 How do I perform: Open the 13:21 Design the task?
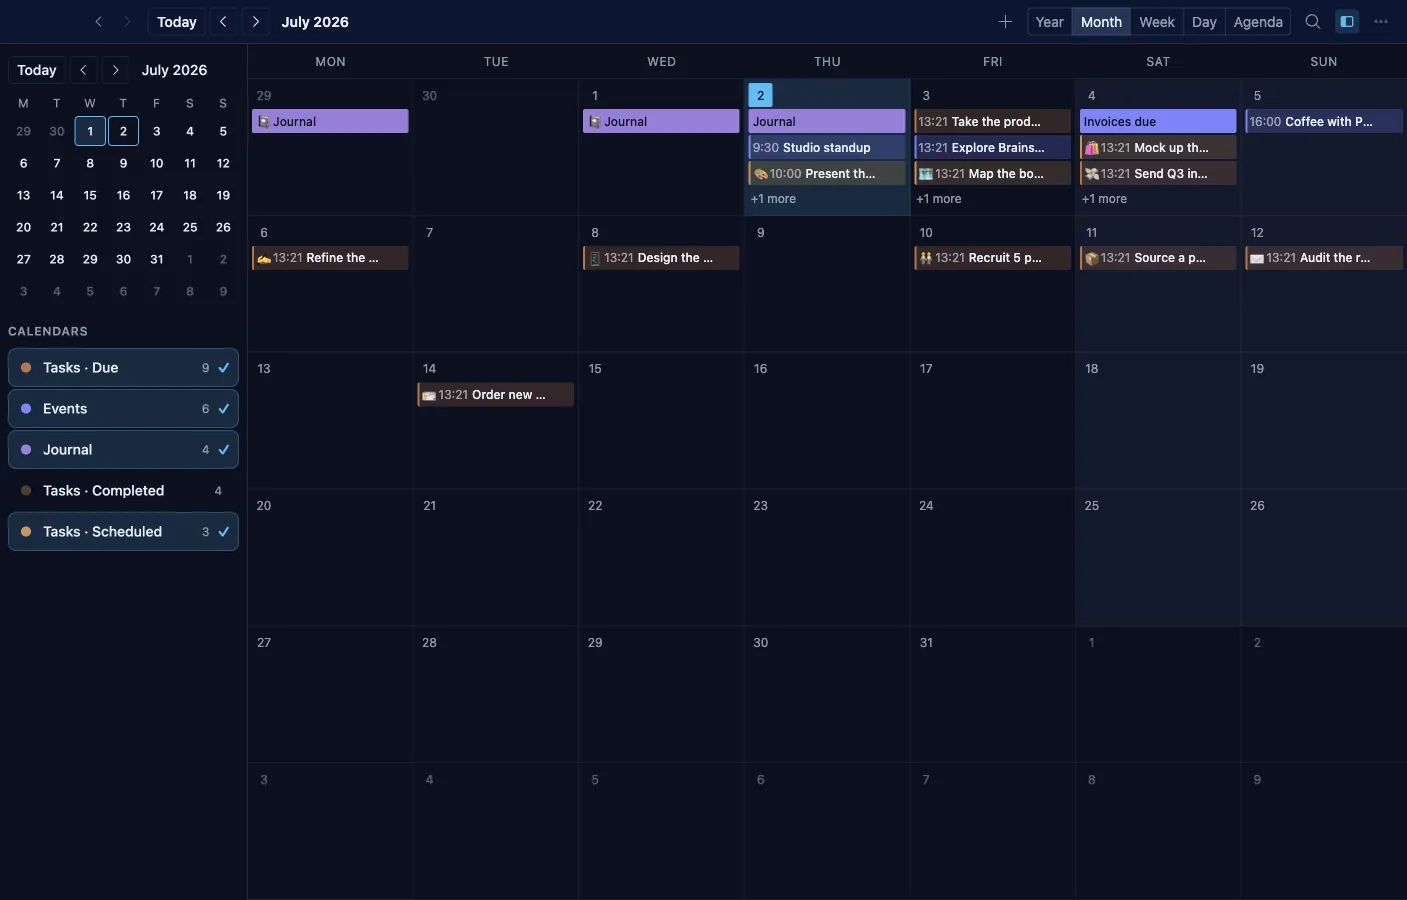[661, 257]
